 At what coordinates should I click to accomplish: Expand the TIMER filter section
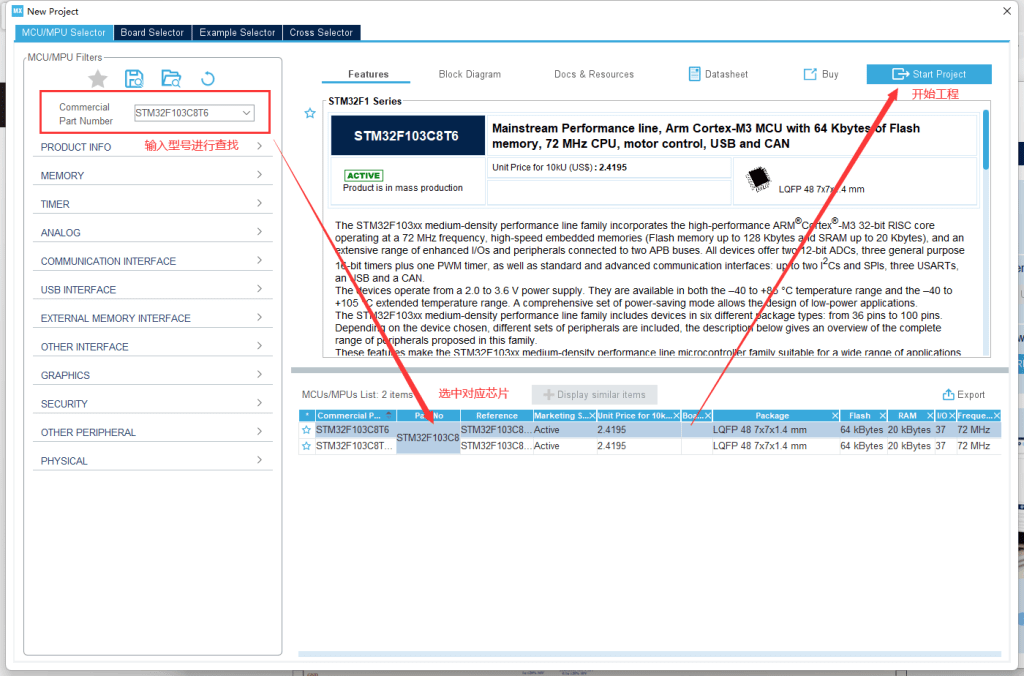coord(153,204)
